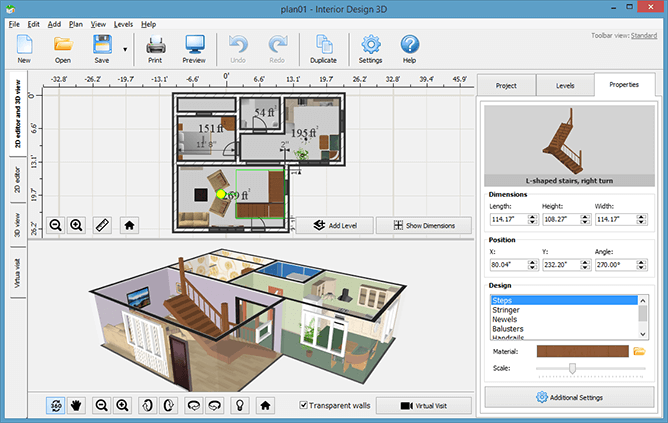Toggle the 360 rotate mode in 3D view
The width and height of the screenshot is (668, 423).
[x=56, y=406]
